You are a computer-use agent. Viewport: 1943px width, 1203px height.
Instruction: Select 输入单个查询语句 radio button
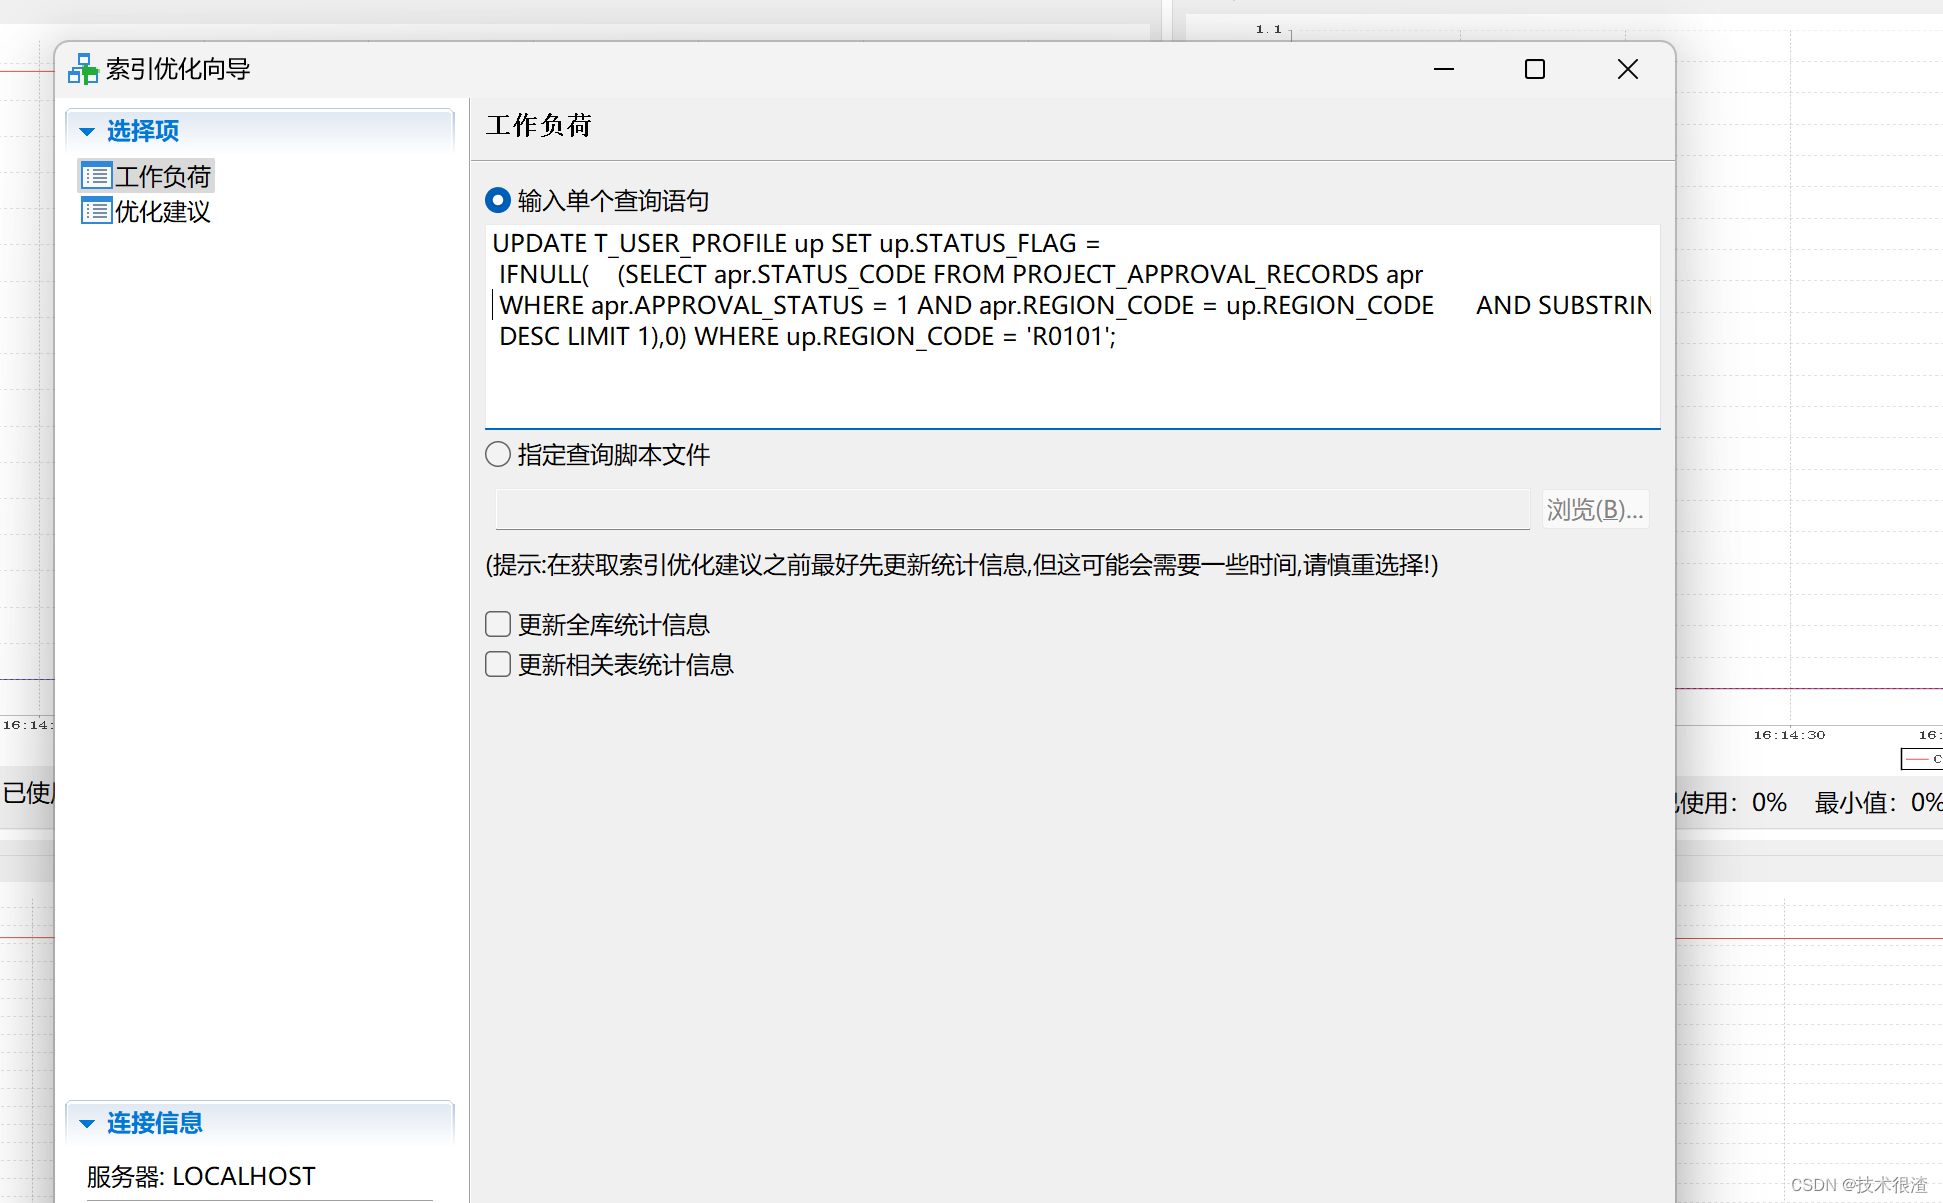(498, 200)
